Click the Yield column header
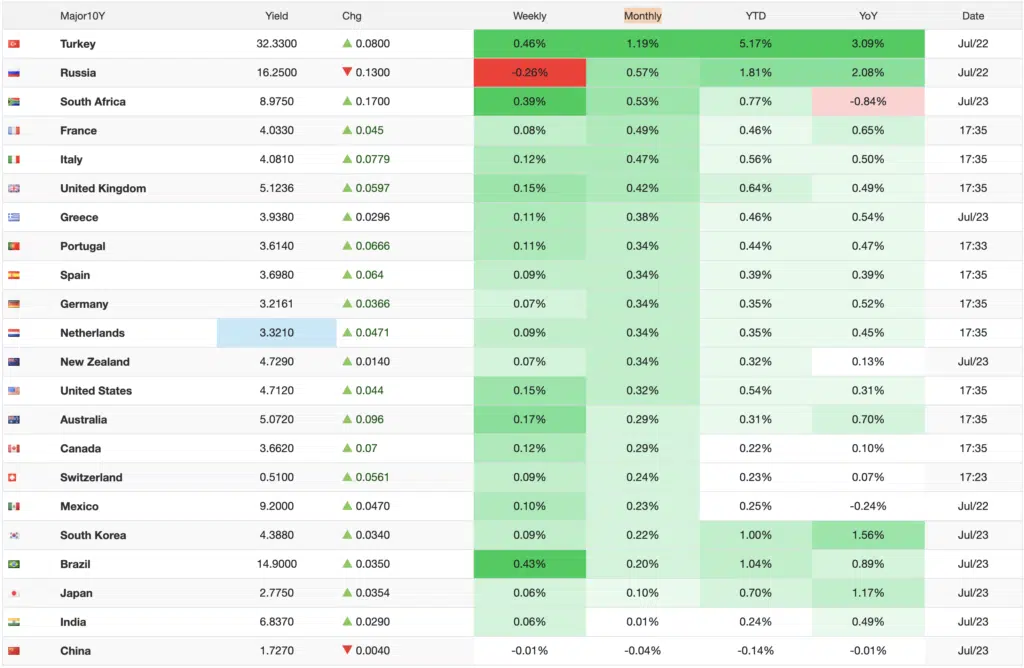 tap(276, 16)
